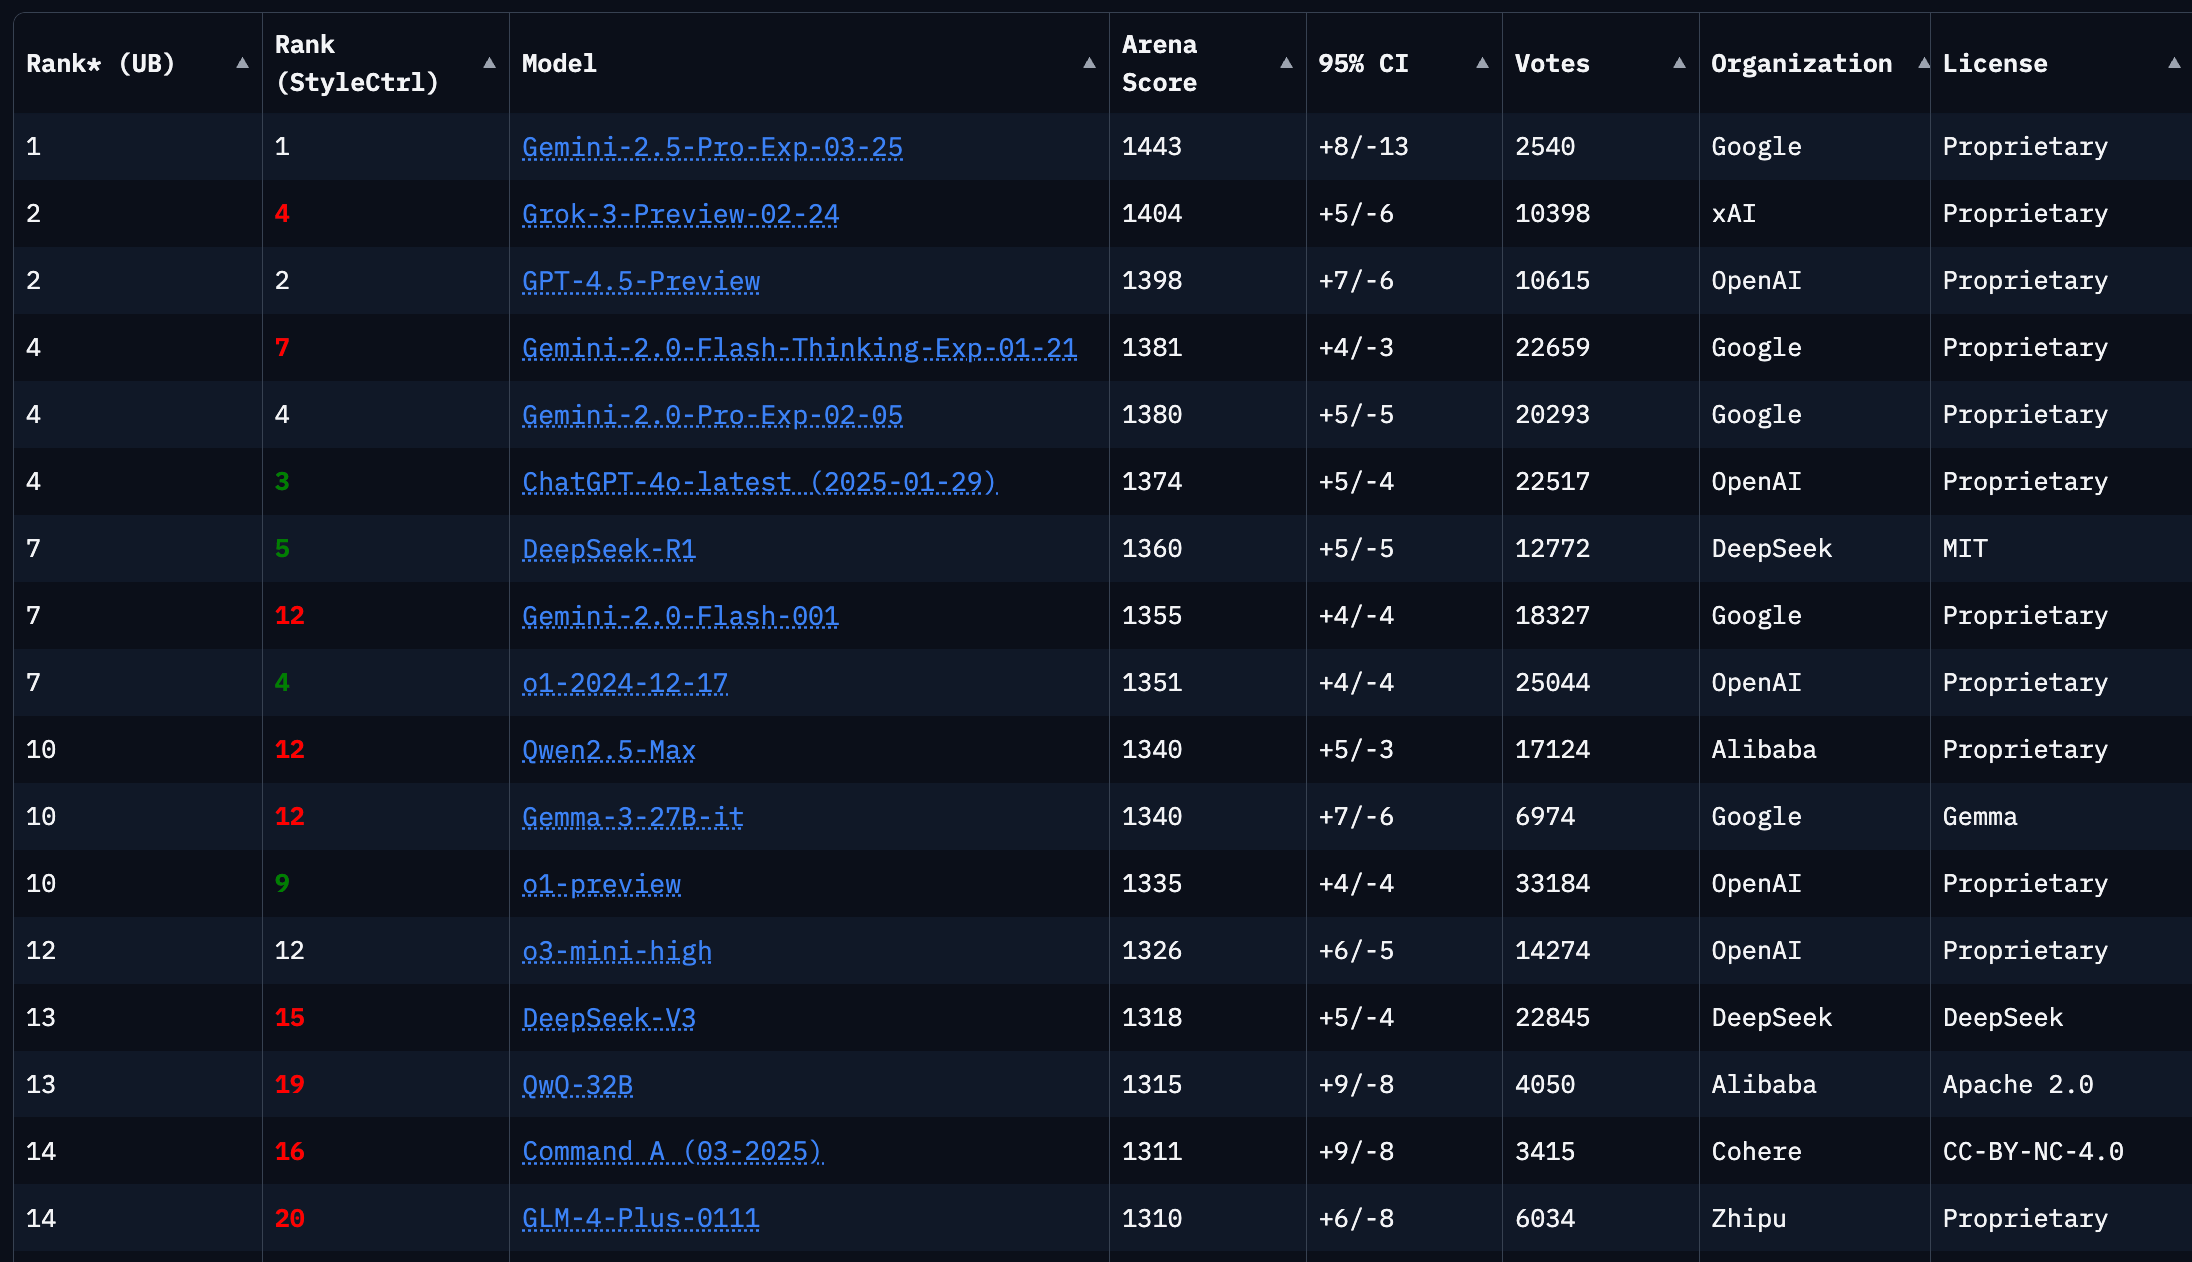Viewport: 2192px width, 1262px height.
Task: Open the Grok-3-Preview-02-24 model link
Action: [x=680, y=214]
